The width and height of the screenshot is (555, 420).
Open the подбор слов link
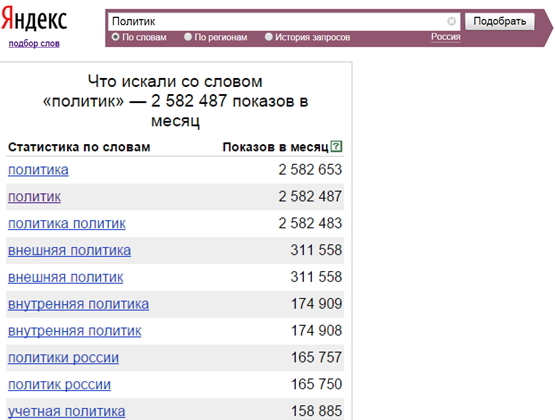(34, 44)
